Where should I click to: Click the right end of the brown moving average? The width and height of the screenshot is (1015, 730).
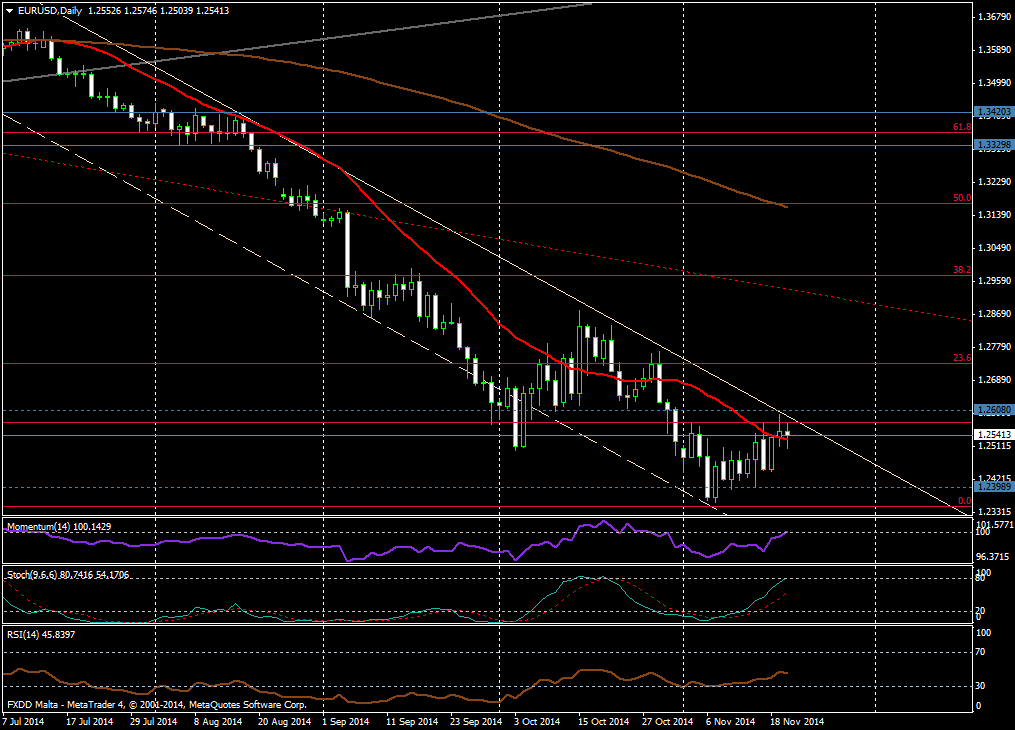pyautogui.click(x=786, y=207)
